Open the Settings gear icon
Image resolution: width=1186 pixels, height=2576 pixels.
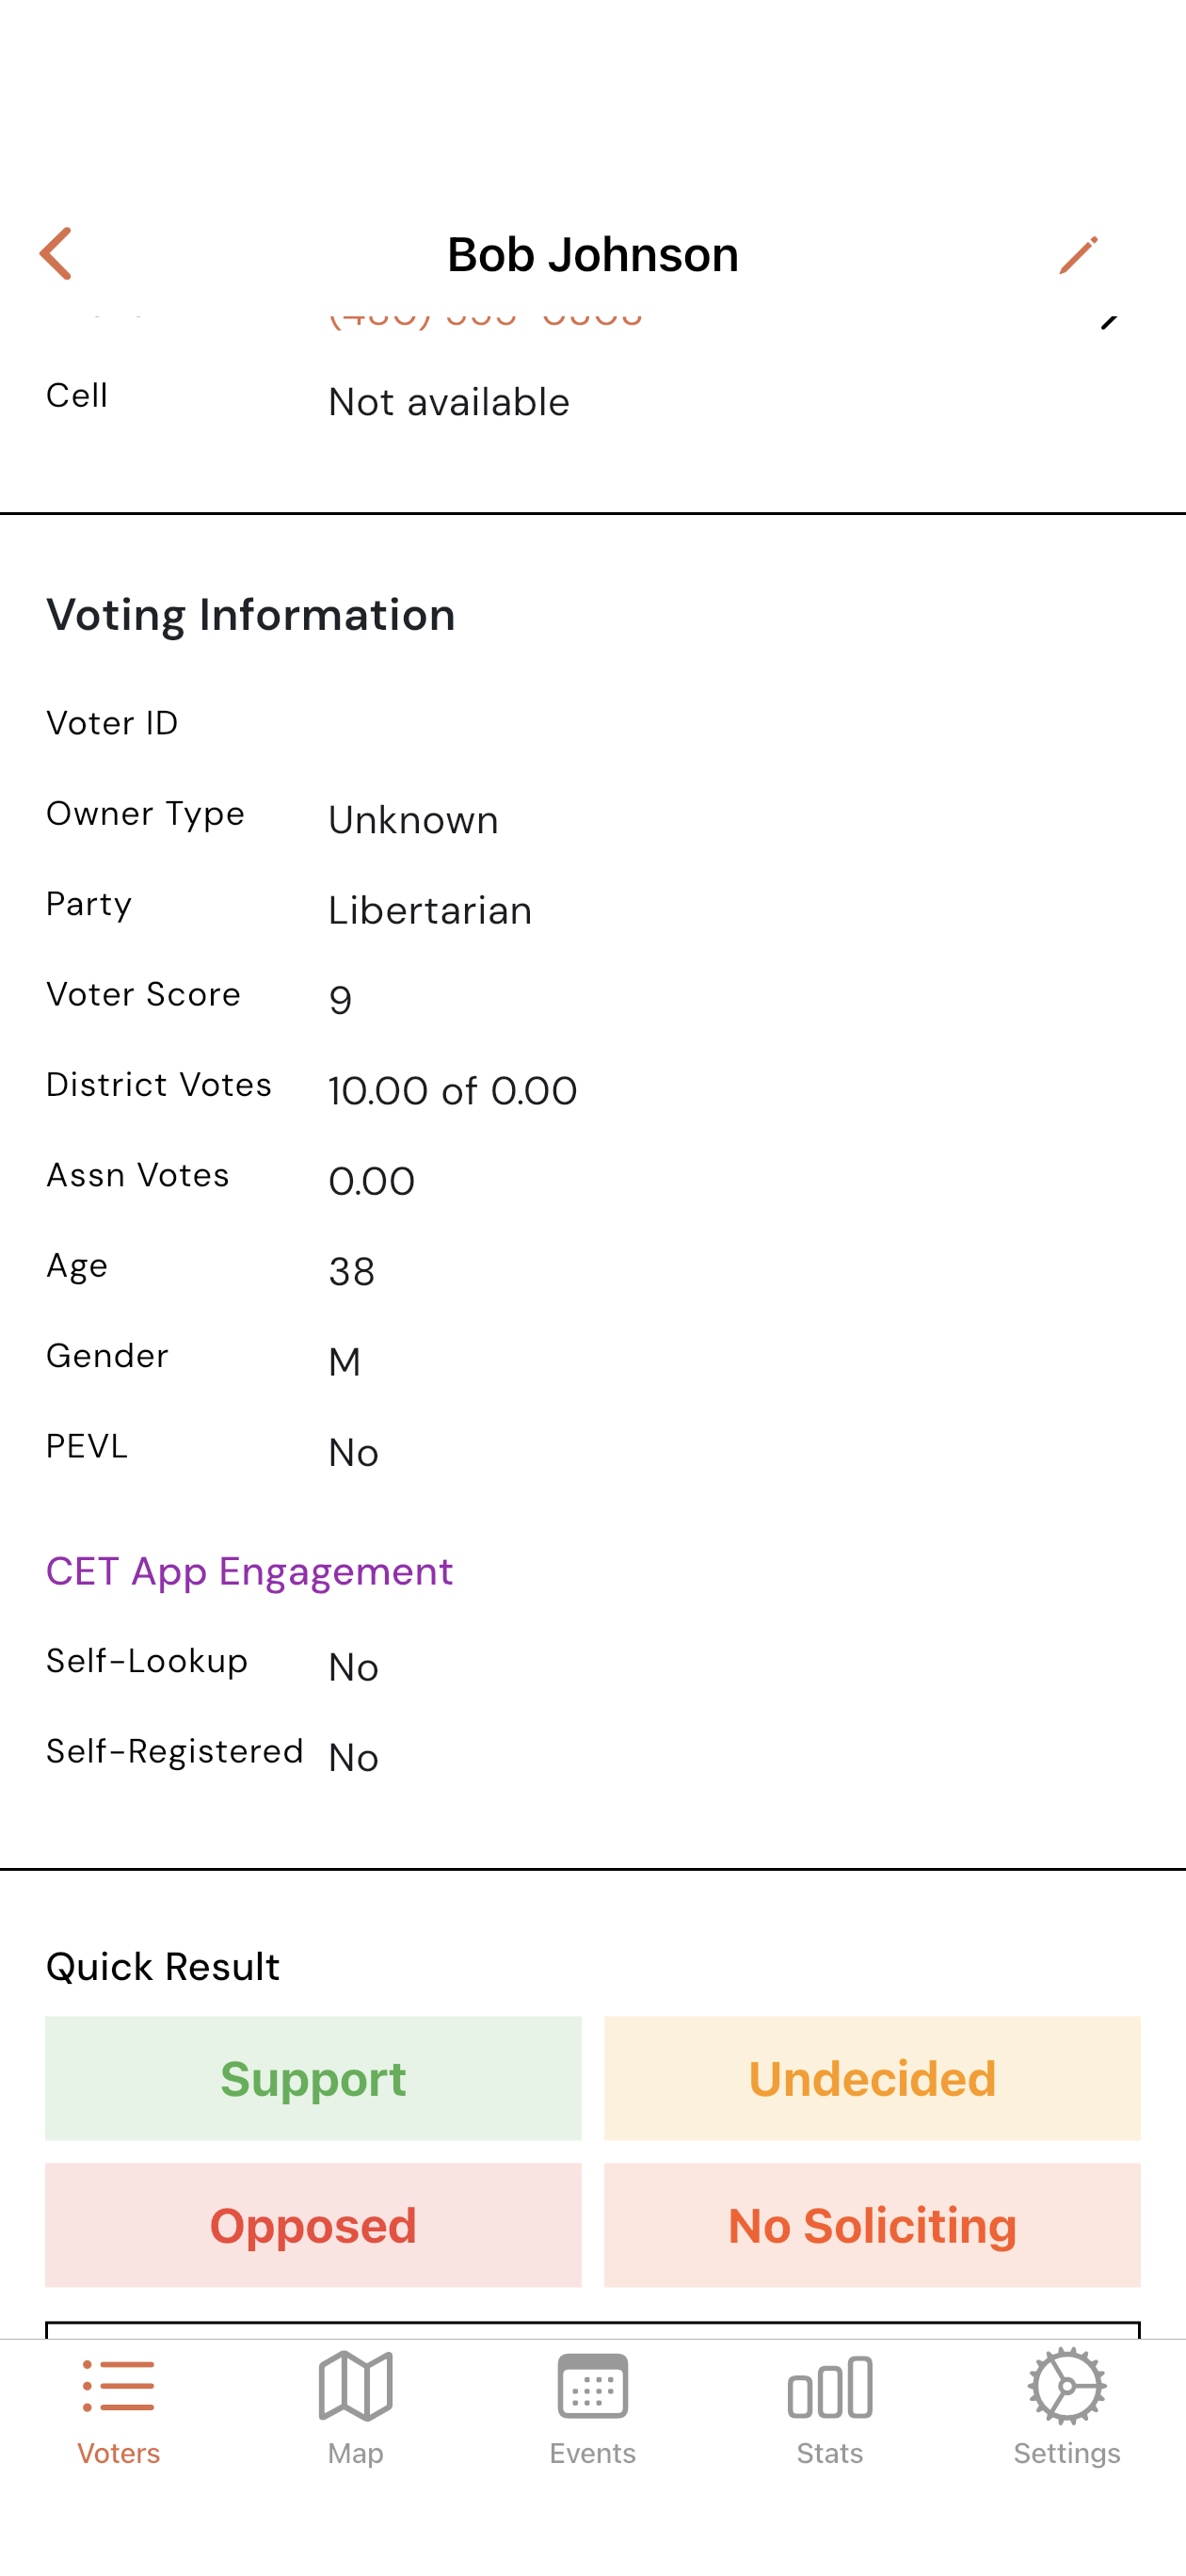pyautogui.click(x=1066, y=2387)
